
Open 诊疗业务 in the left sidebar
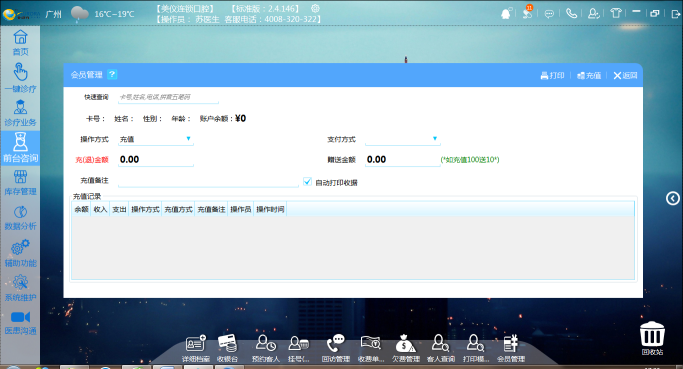tap(20, 113)
